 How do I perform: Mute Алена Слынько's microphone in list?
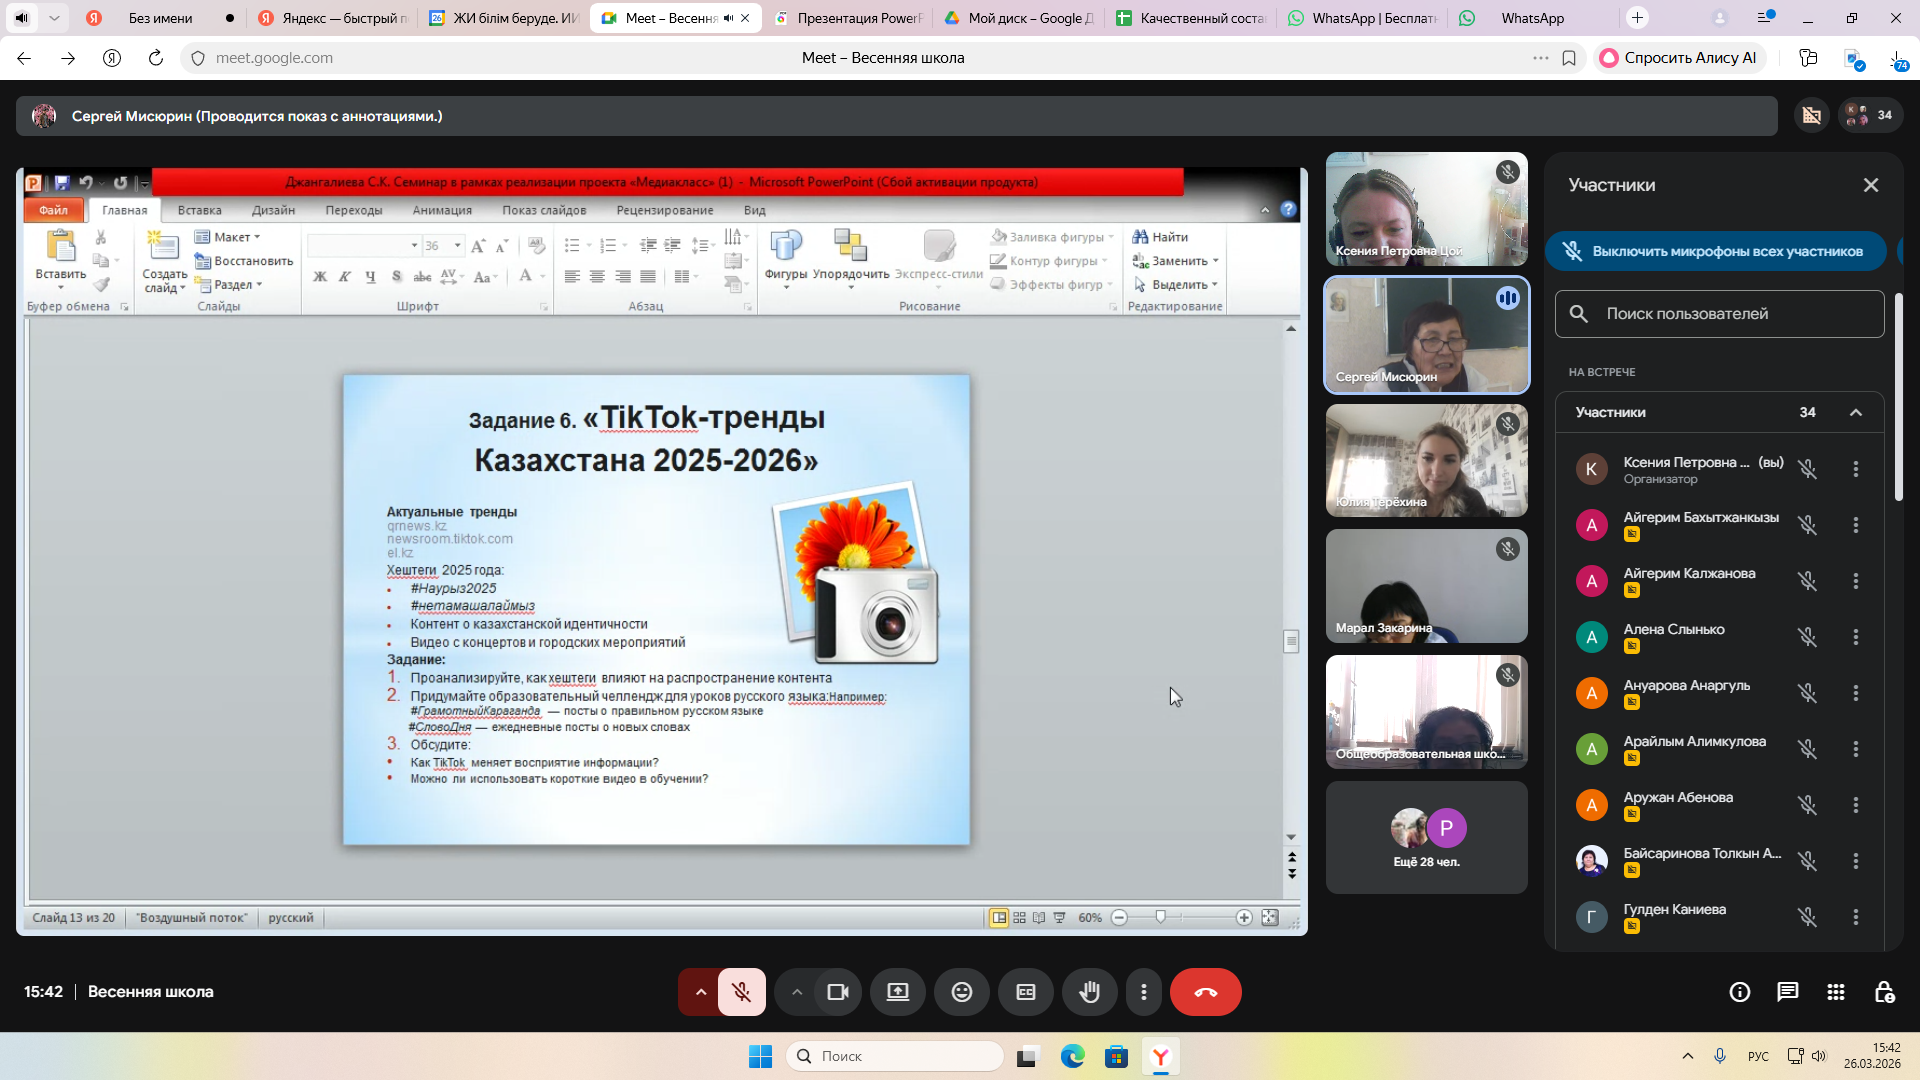[1807, 637]
